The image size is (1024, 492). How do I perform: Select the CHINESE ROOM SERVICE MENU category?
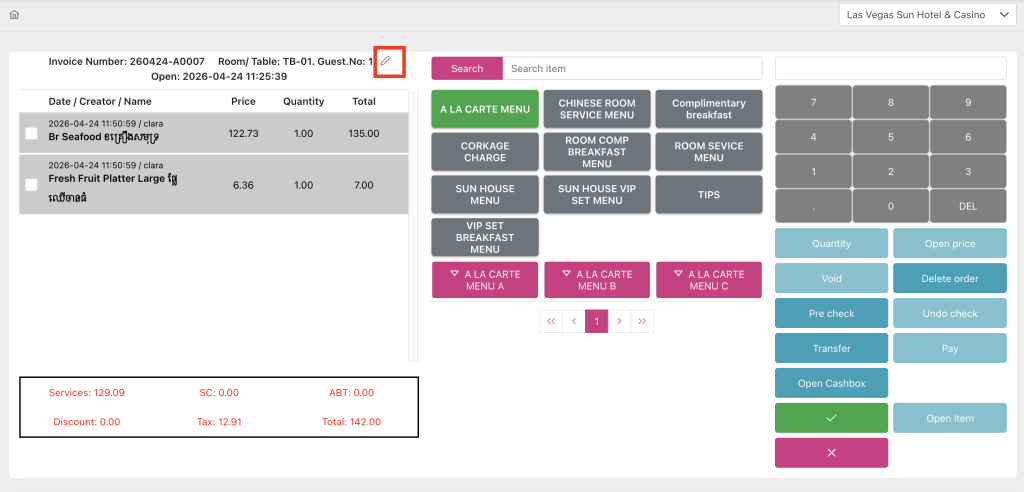[x=597, y=109]
